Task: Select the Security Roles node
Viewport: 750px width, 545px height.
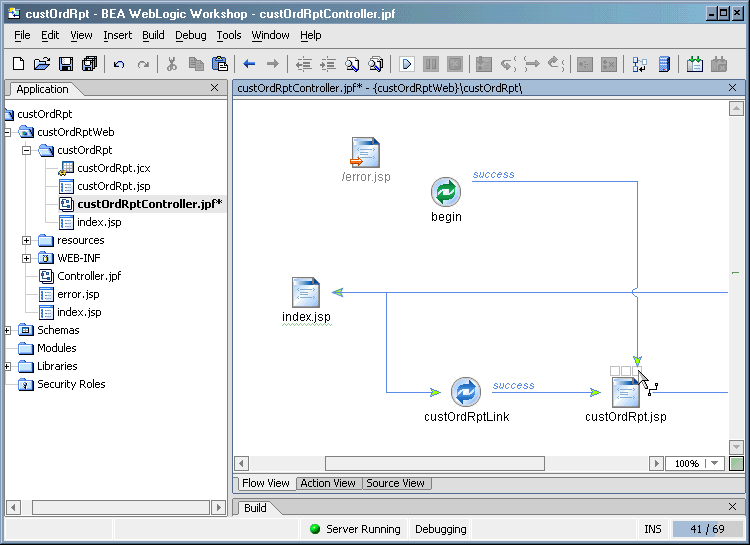Action: pos(71,384)
